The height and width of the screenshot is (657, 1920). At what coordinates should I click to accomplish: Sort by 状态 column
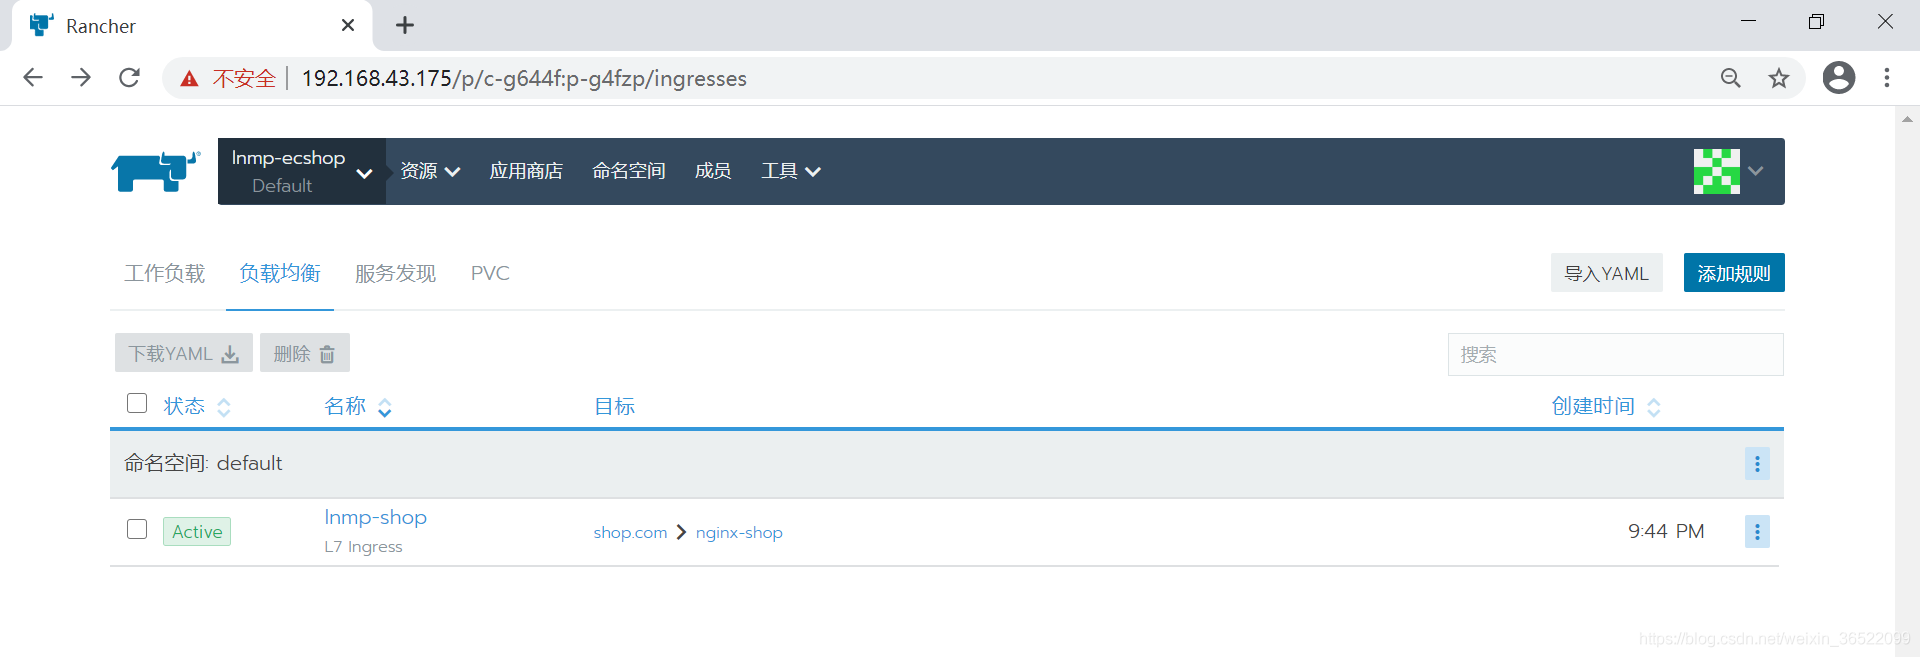click(197, 406)
